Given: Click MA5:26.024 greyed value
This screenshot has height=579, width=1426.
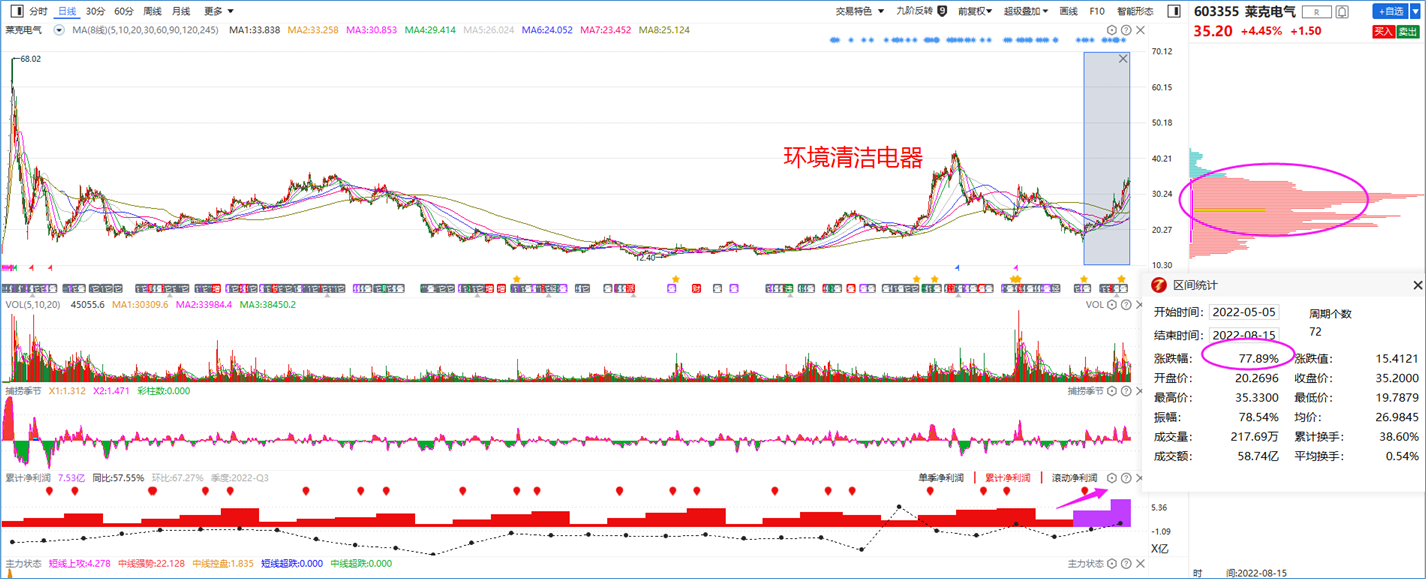Looking at the screenshot, I should (489, 30).
